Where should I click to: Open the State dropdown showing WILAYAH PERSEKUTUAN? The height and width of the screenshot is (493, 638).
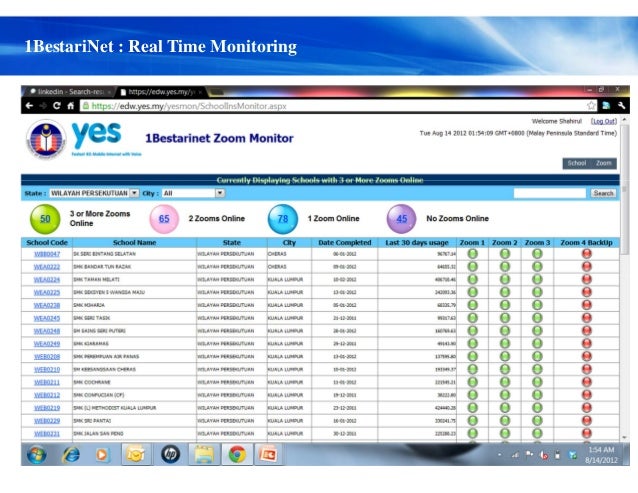(94, 193)
